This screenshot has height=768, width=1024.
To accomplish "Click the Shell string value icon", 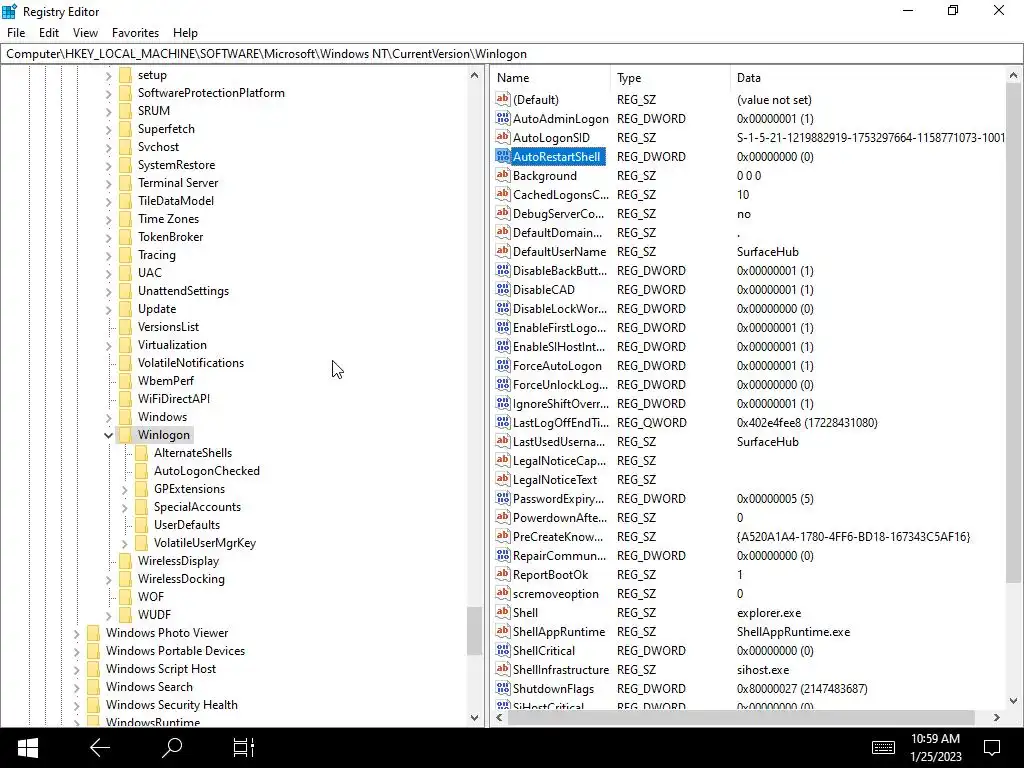I will coord(502,612).
